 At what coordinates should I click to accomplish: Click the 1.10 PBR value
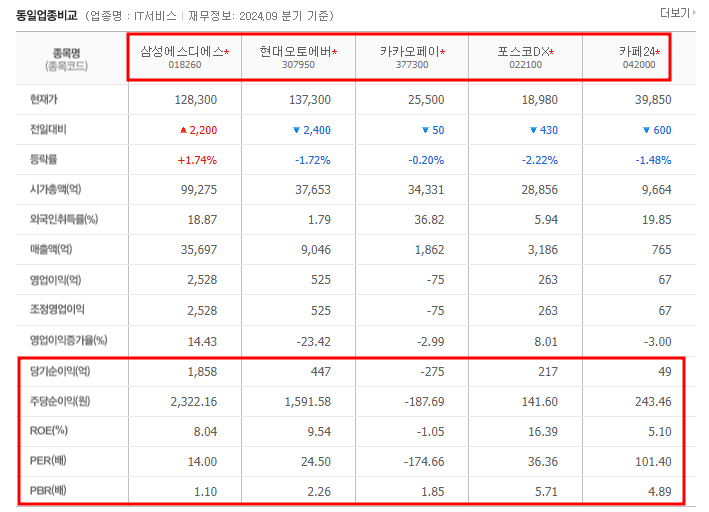(x=205, y=492)
